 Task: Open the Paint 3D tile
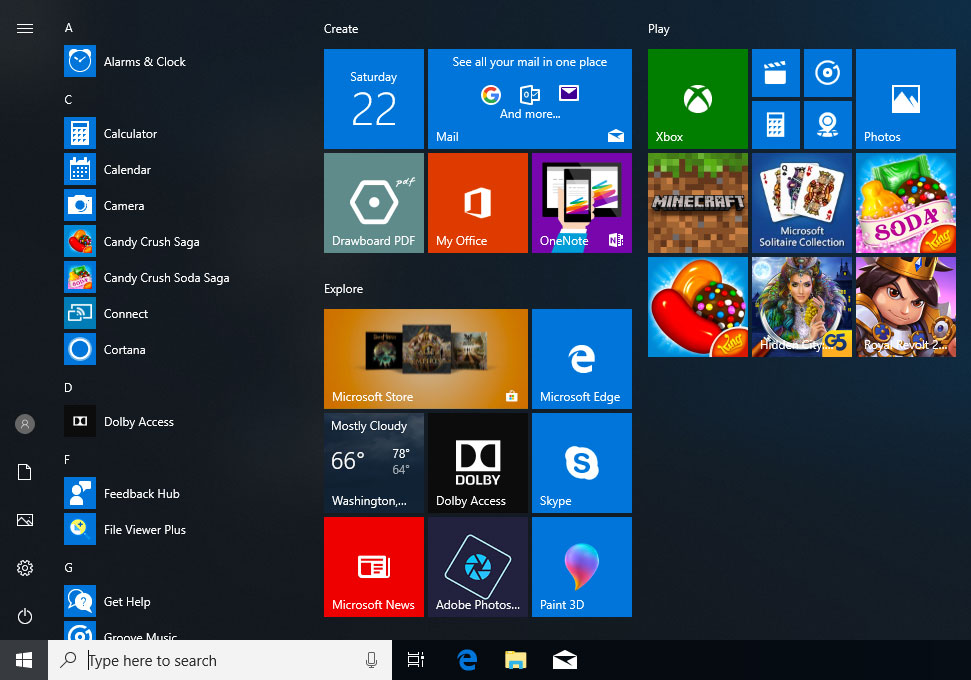(x=582, y=567)
